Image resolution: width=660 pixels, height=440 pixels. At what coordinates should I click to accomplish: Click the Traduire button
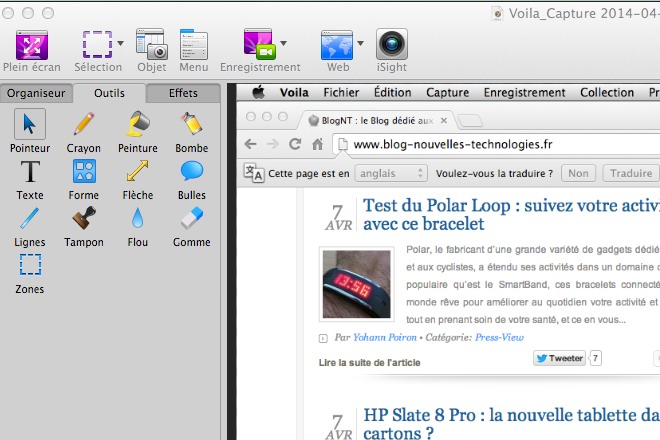pos(631,173)
